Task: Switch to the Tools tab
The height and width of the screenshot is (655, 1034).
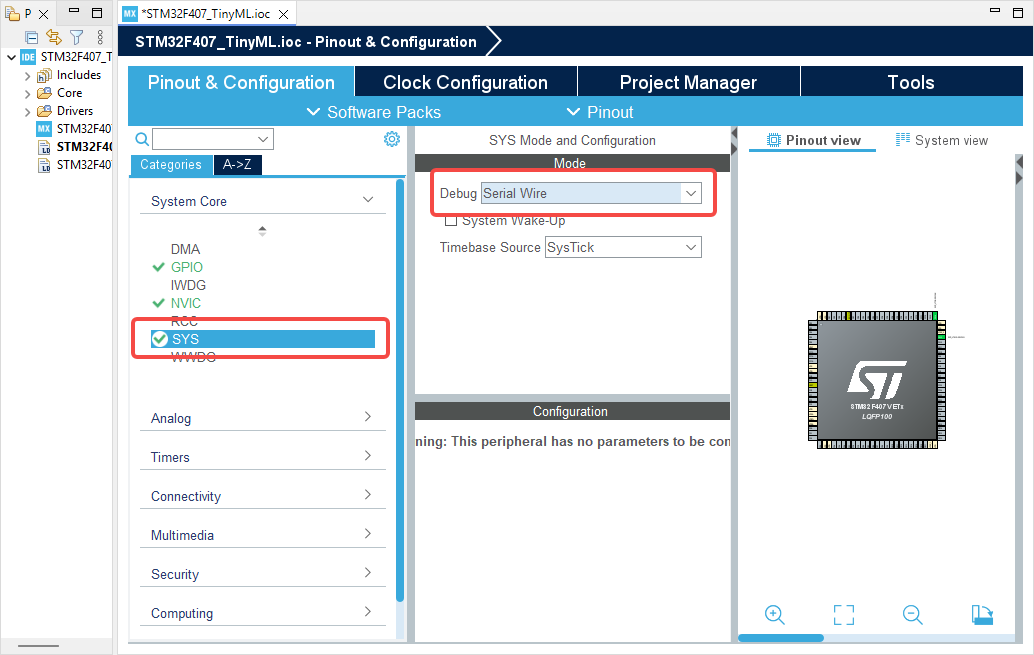Action: [911, 82]
